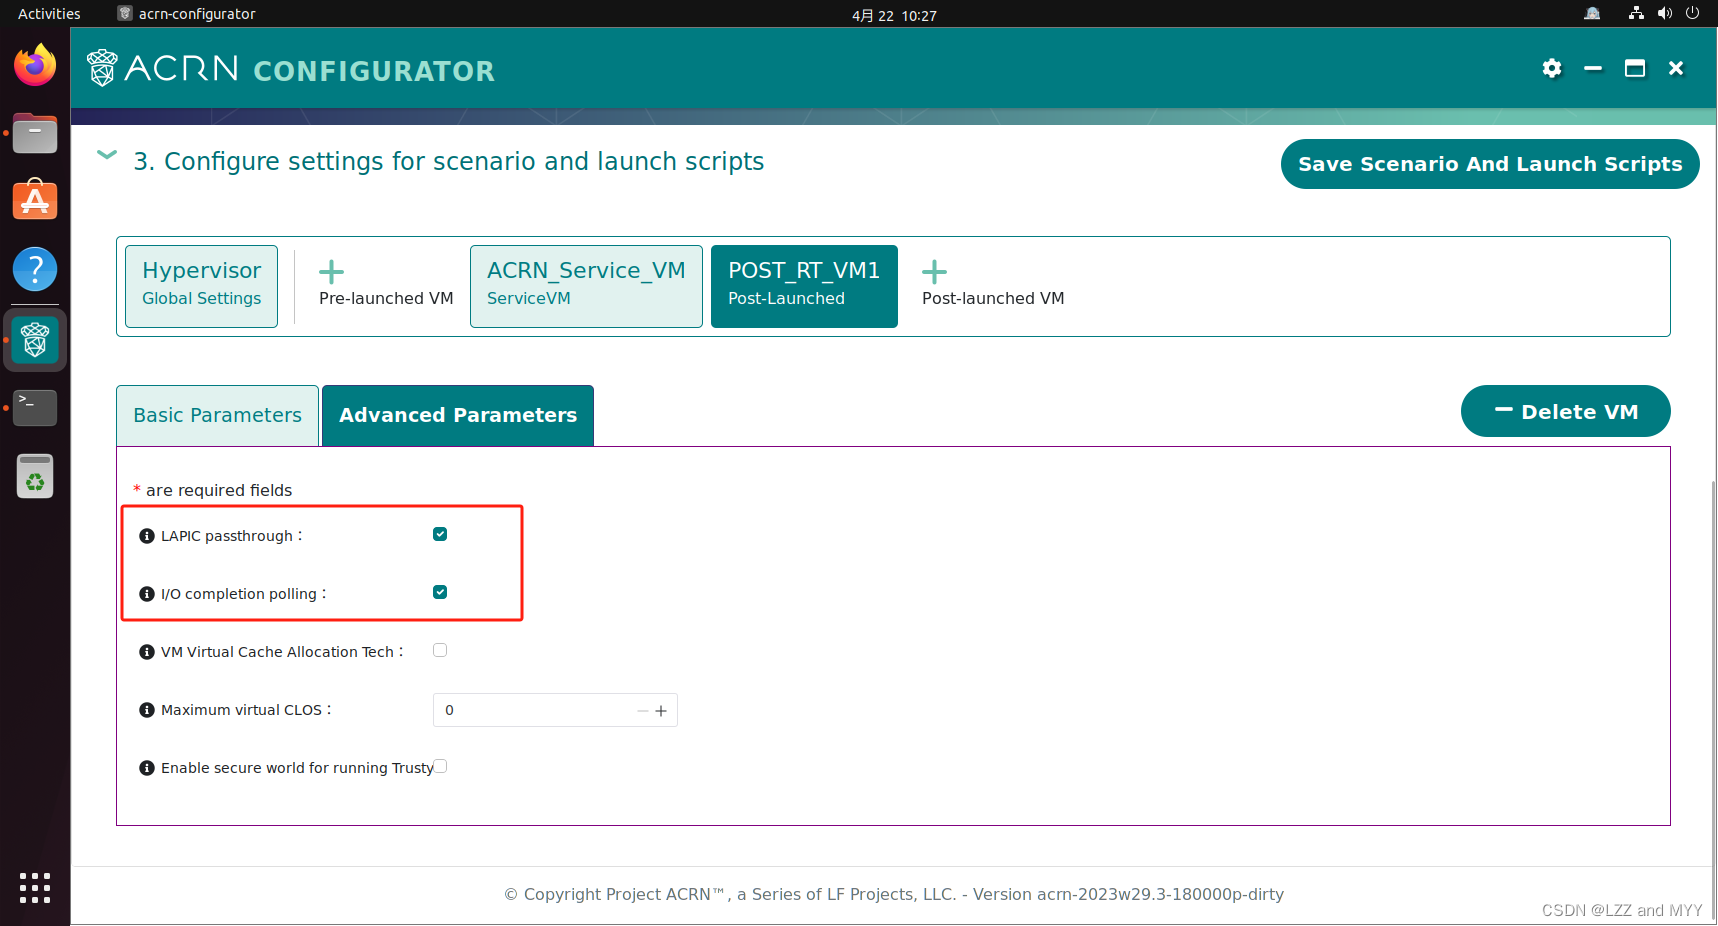Add a new Pre-launched VM plus icon

(x=331, y=271)
